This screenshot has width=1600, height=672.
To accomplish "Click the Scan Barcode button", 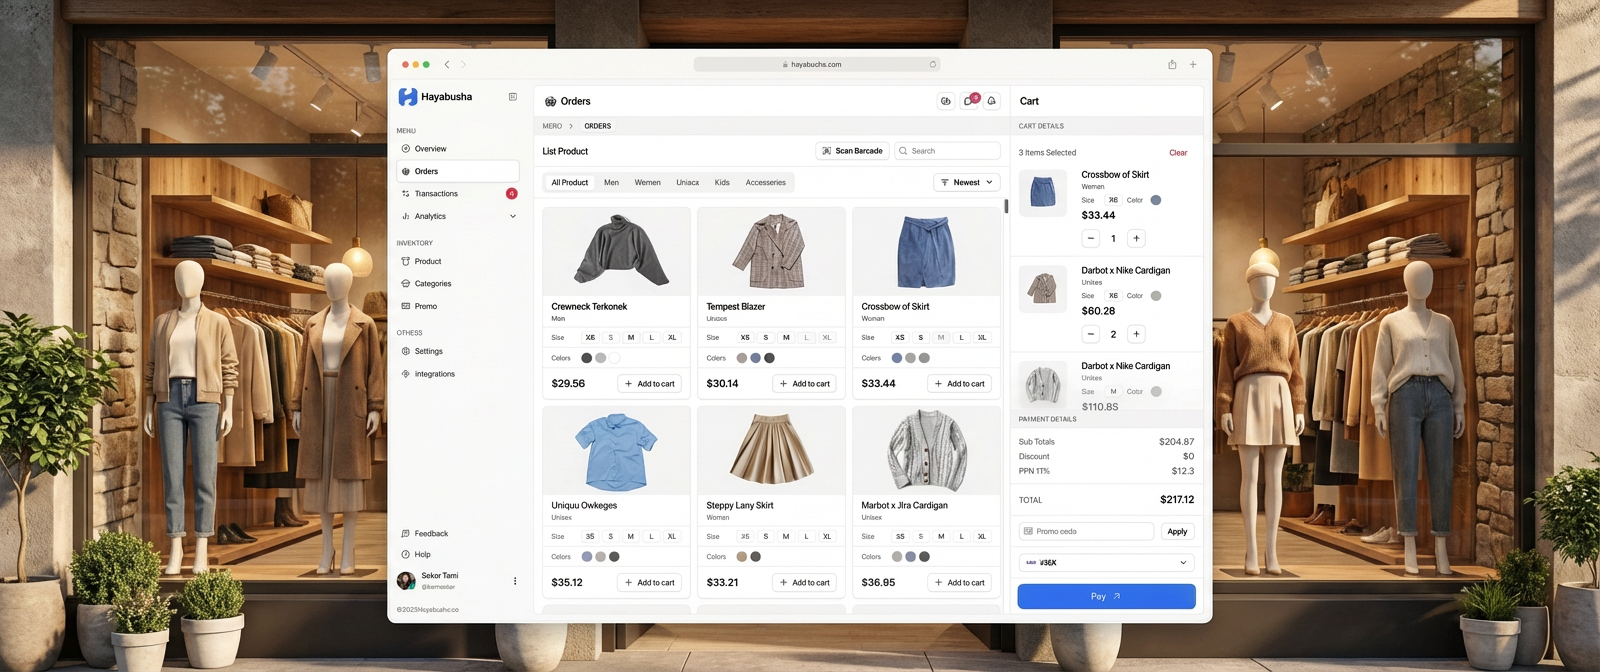I will (x=852, y=151).
